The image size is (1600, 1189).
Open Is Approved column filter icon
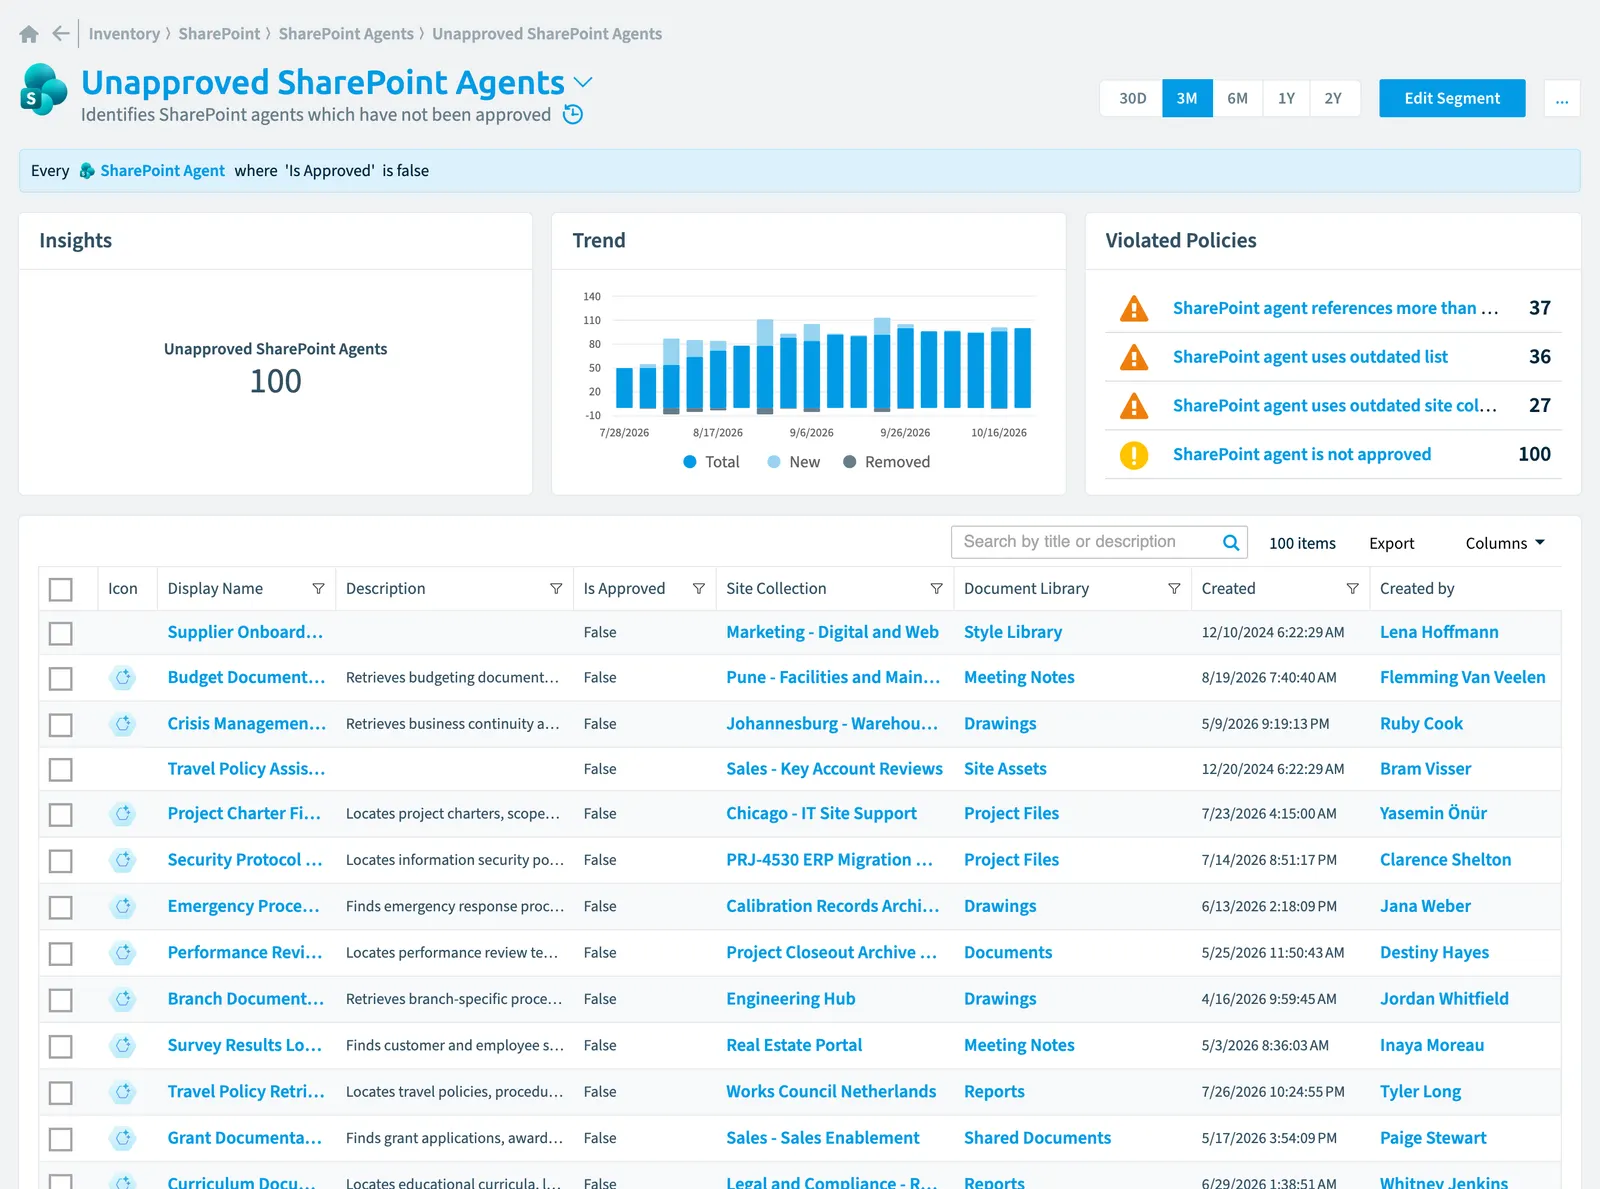pos(699,589)
